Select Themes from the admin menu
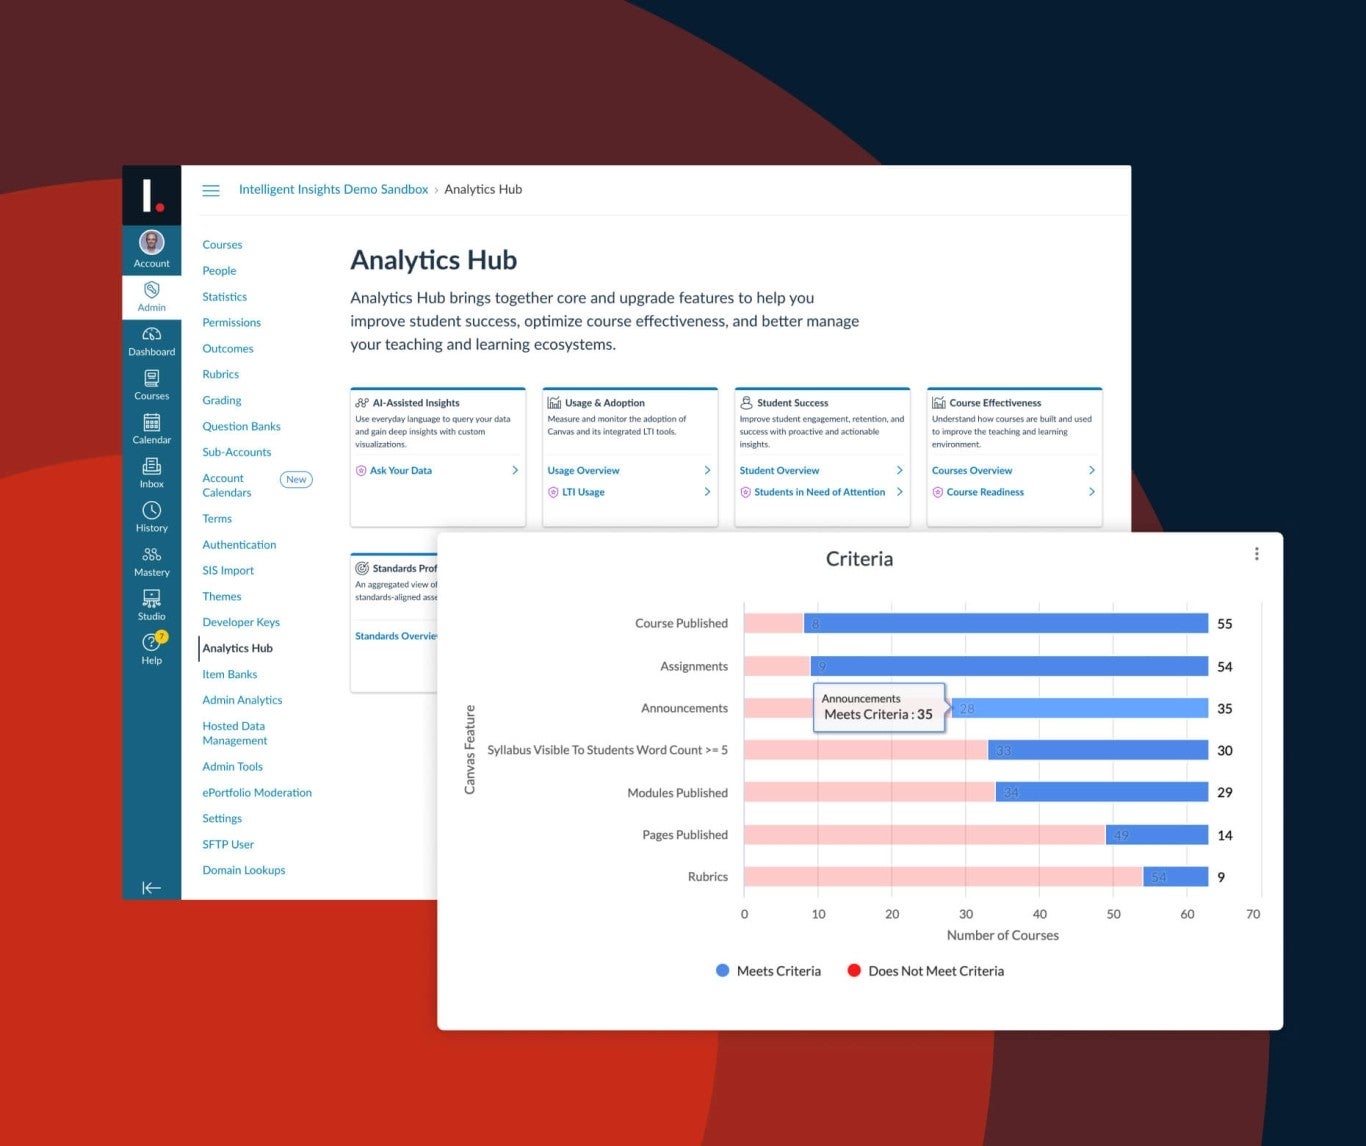The height and width of the screenshot is (1146, 1366). coord(221,596)
